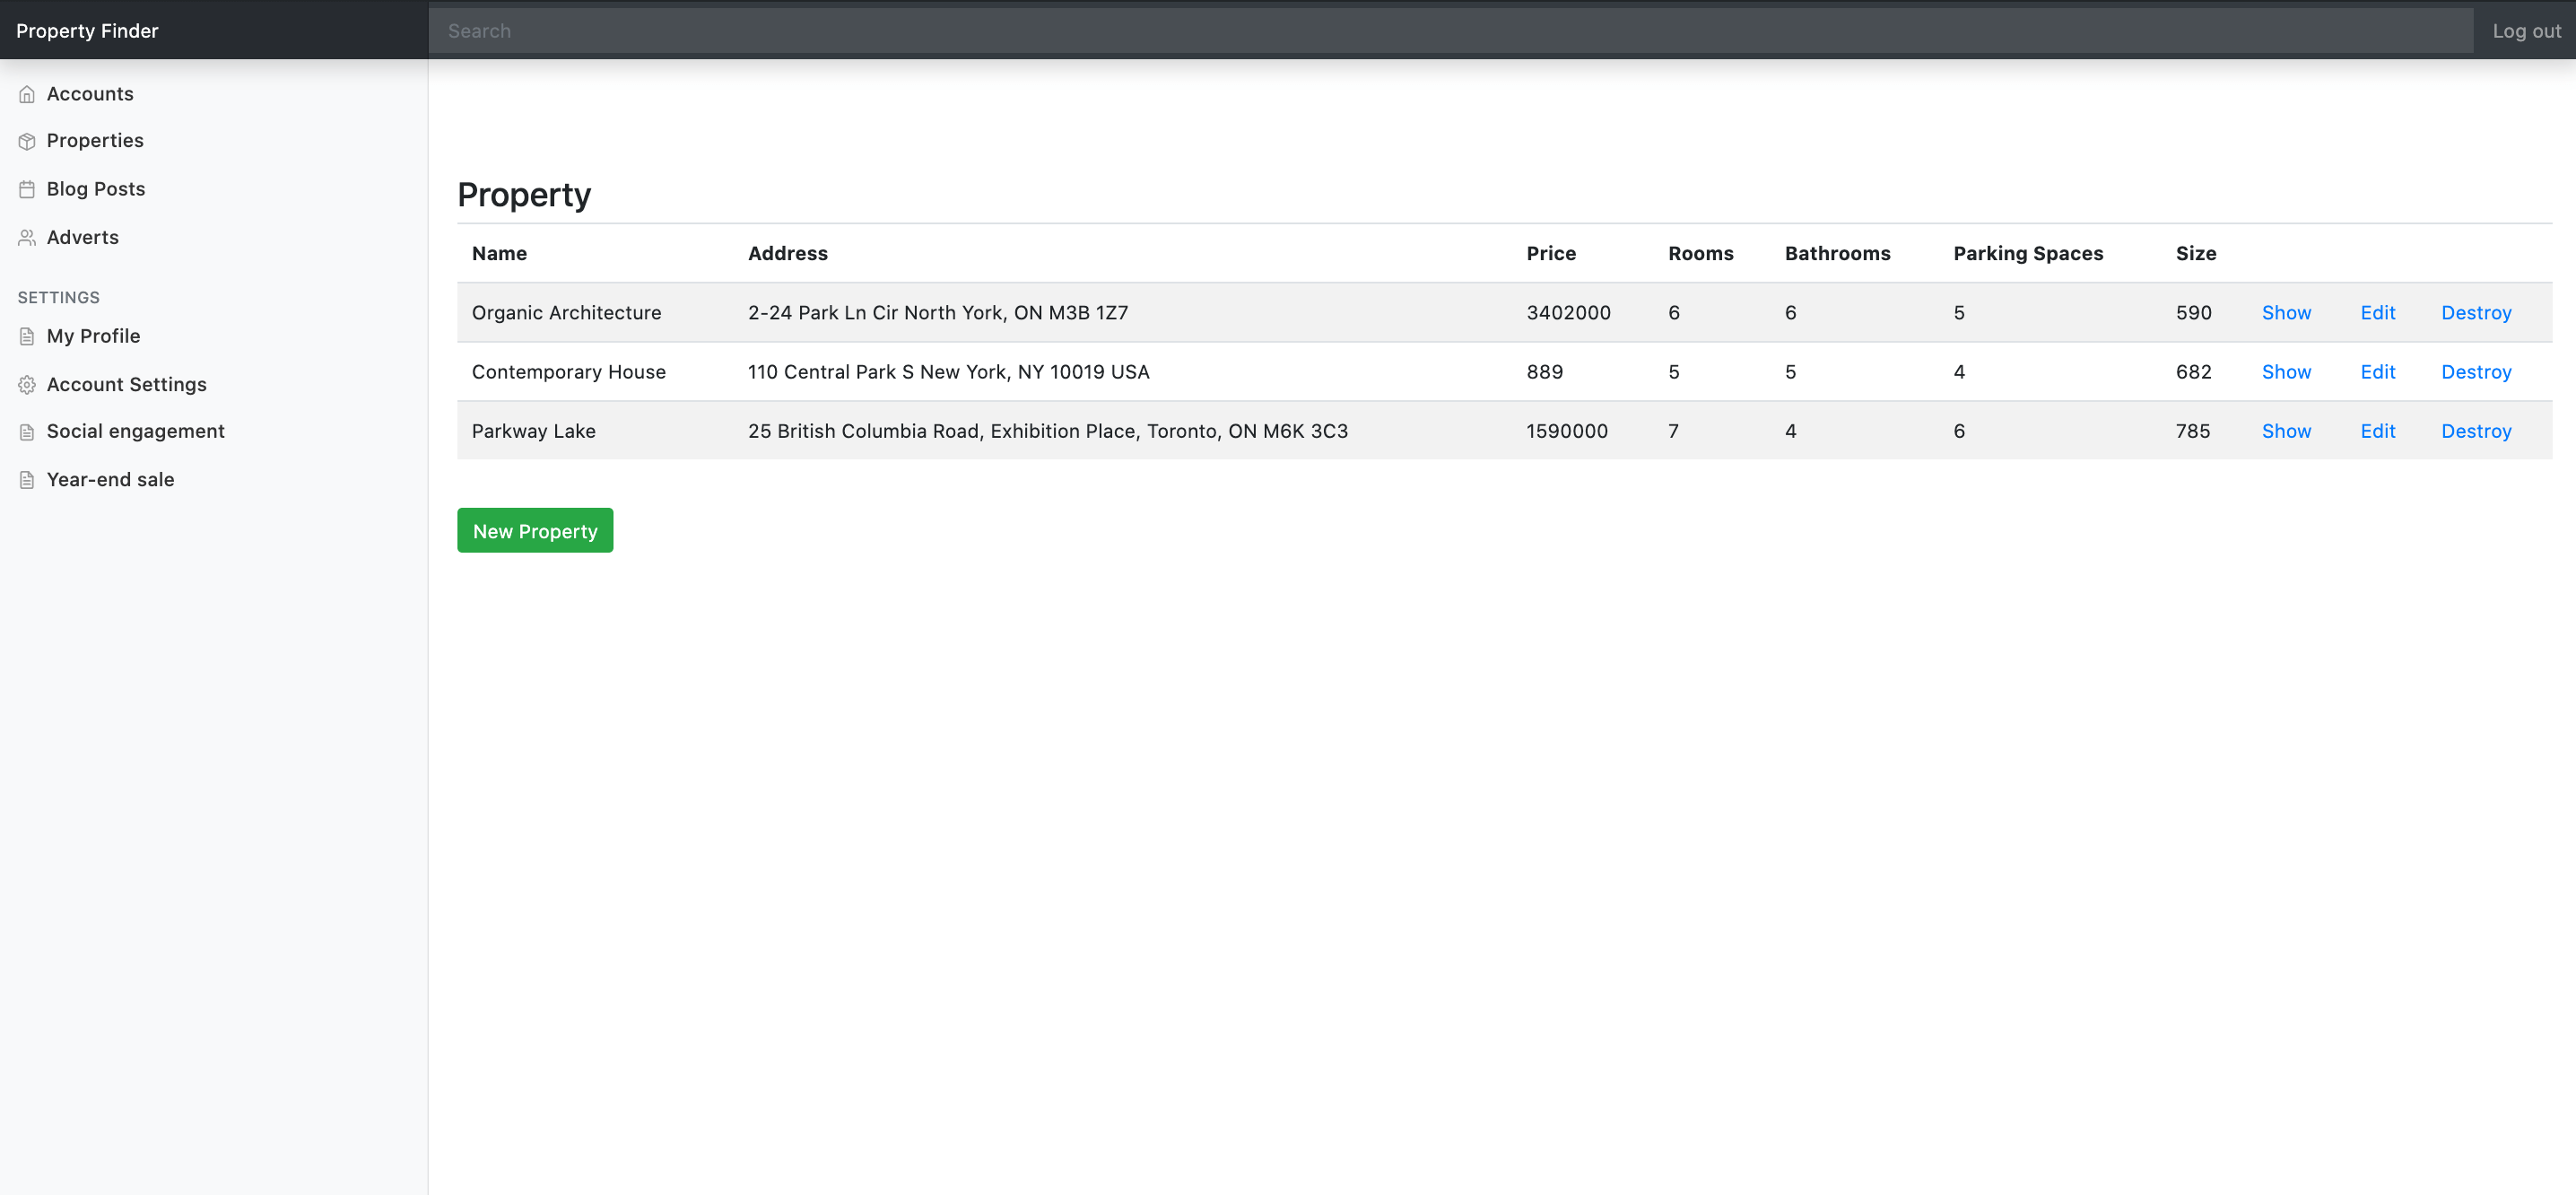Destroy the Organic Architecture listing
Image resolution: width=2576 pixels, height=1195 pixels.
(2476, 313)
